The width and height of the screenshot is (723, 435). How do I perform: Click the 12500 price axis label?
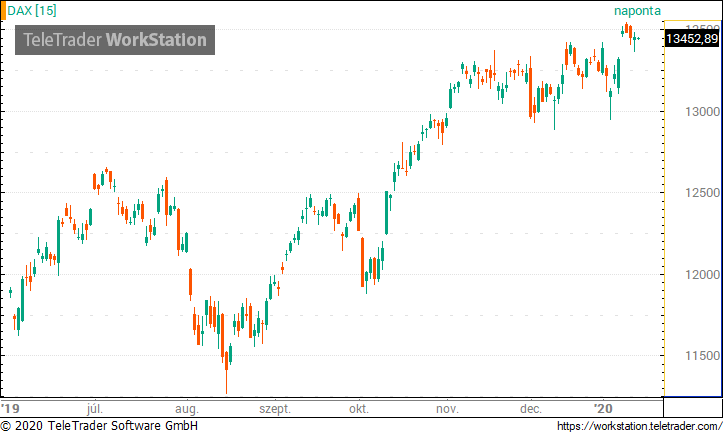click(x=702, y=193)
